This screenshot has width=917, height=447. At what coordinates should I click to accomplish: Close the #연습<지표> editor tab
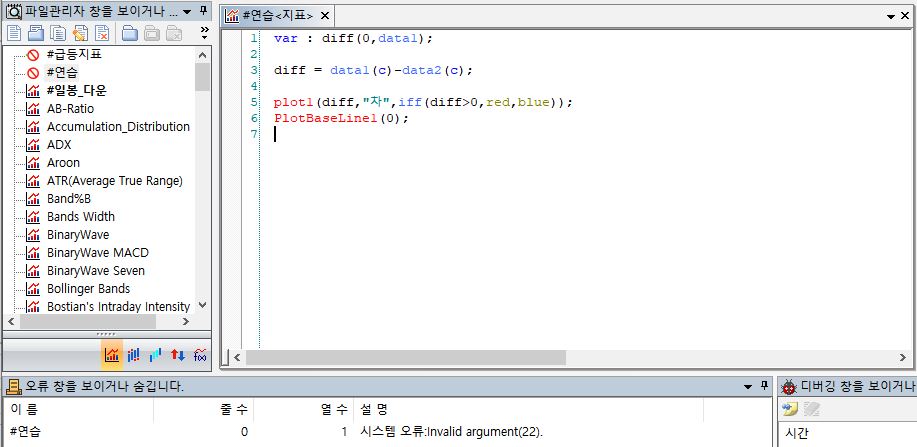pos(324,16)
